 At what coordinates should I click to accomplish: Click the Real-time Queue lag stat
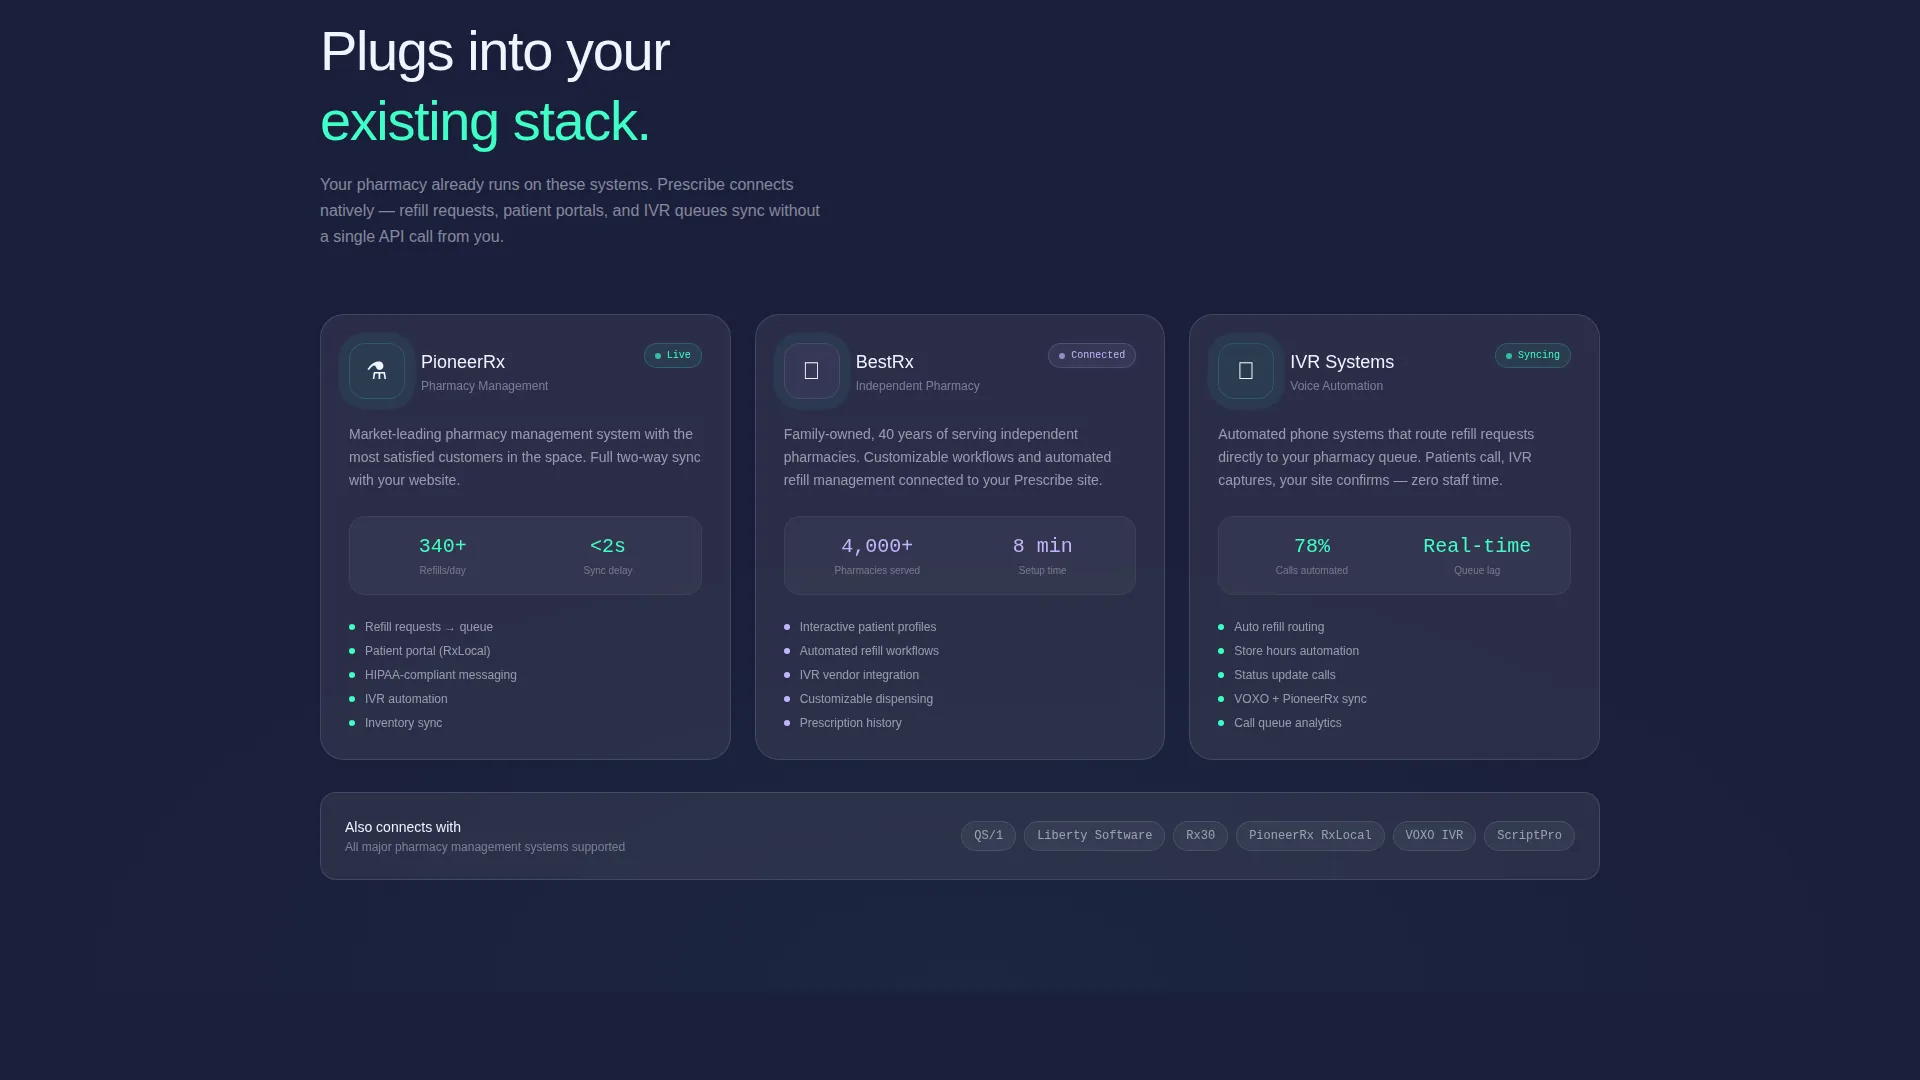point(1477,556)
